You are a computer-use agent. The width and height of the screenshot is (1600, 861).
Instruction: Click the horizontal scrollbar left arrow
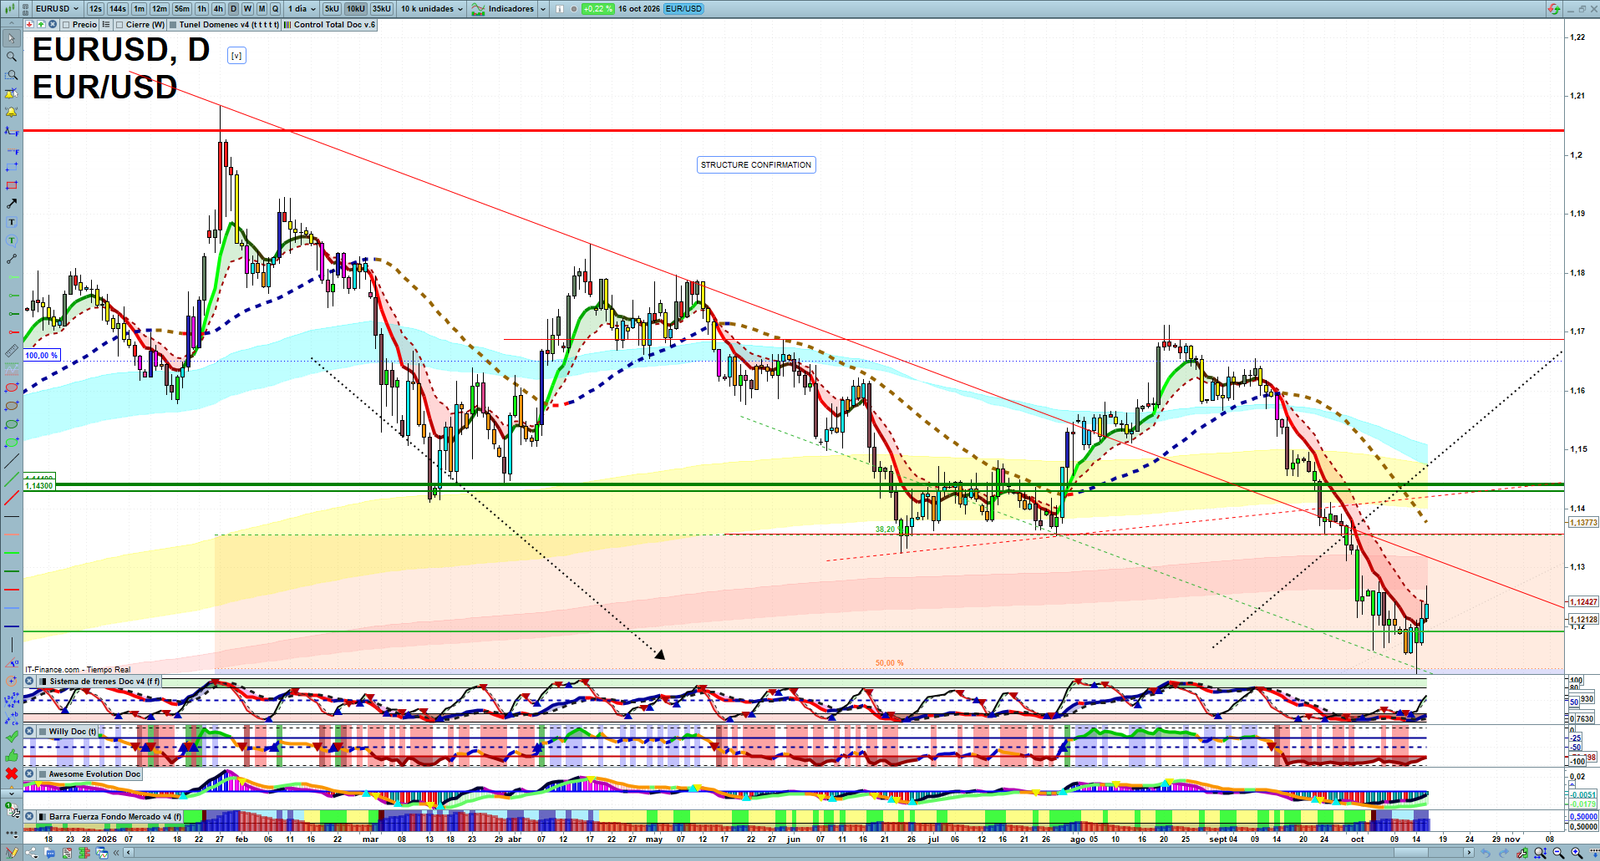(x=128, y=853)
